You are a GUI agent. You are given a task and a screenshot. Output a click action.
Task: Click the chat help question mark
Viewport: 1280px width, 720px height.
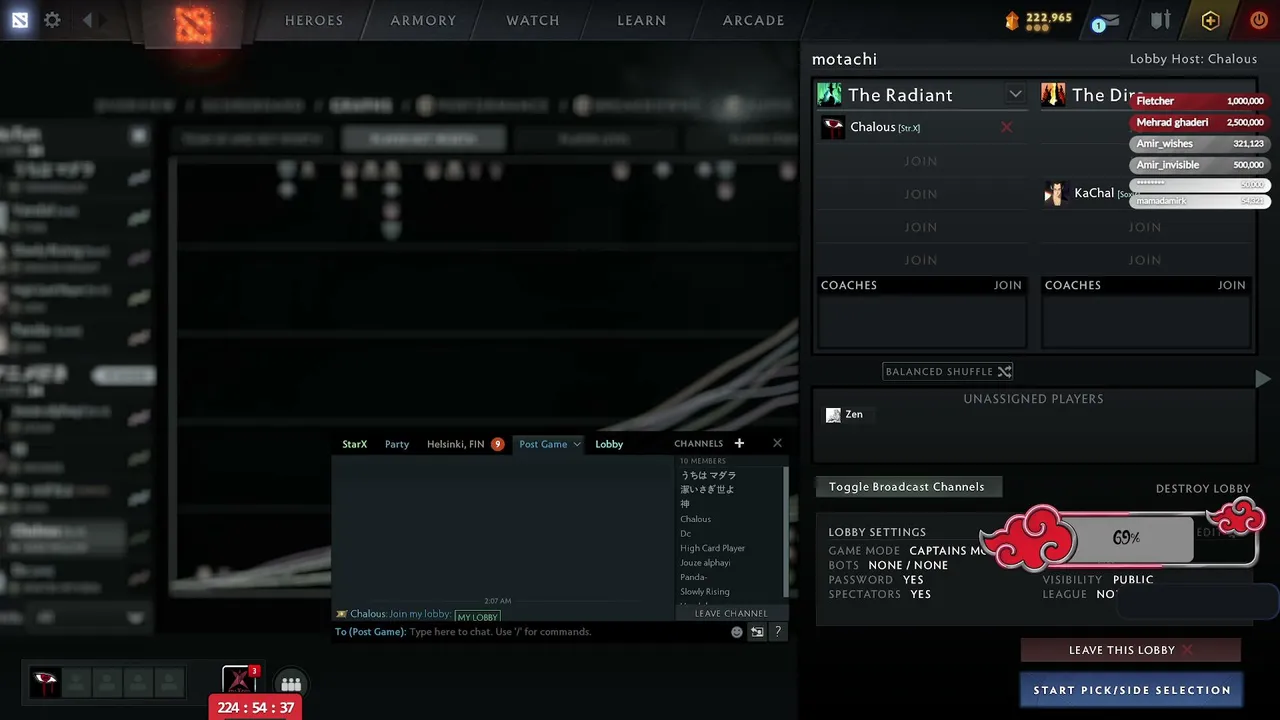[x=777, y=632]
